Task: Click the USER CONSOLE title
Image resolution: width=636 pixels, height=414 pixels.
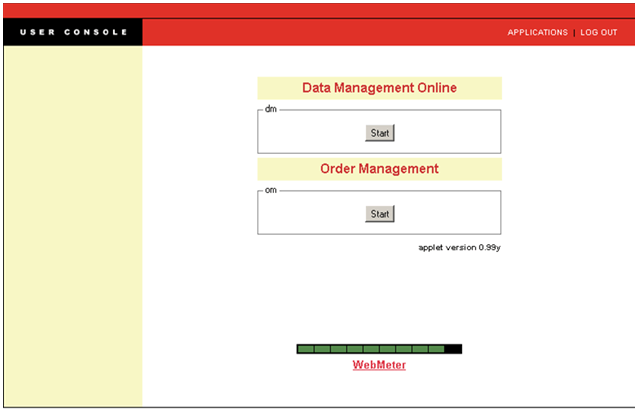Action: [73, 32]
